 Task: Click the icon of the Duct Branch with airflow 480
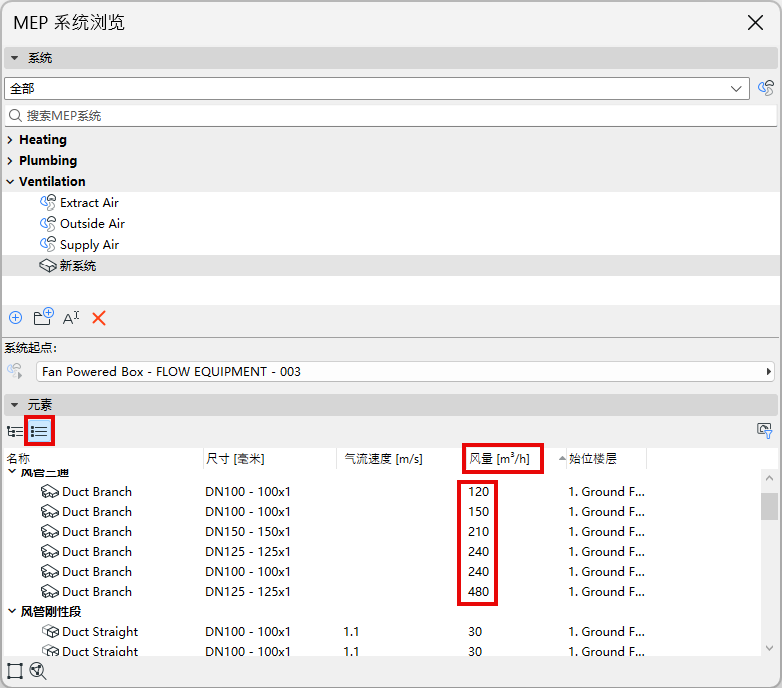[x=50, y=592]
